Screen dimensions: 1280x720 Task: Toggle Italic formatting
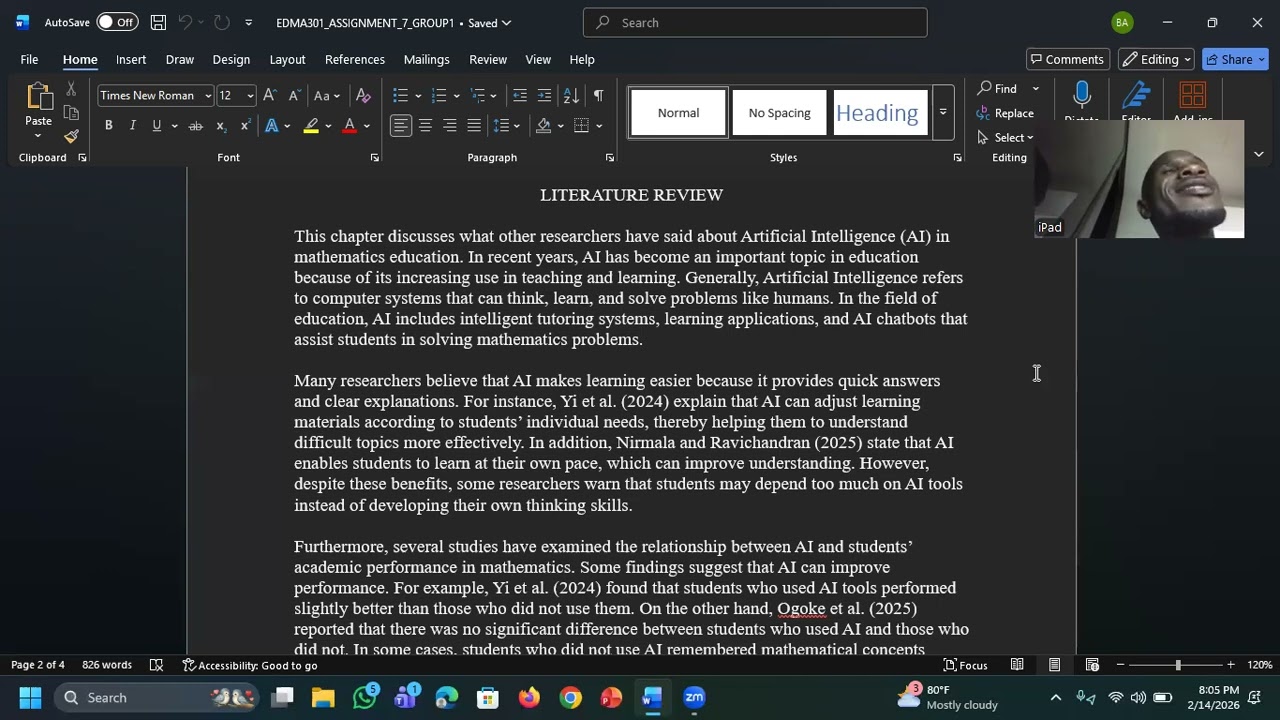point(132,125)
